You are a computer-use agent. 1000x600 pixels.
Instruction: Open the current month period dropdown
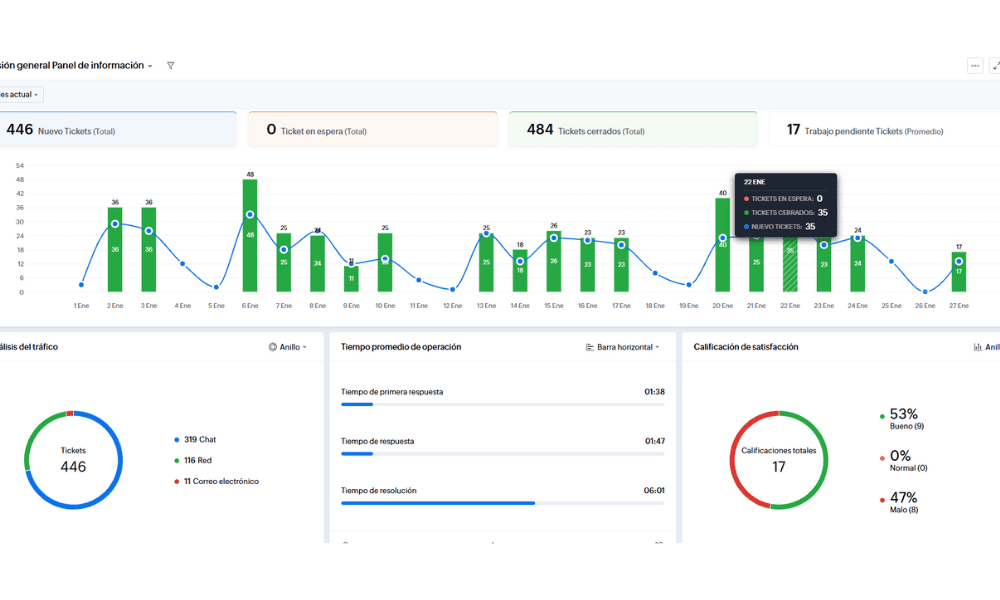[x=20, y=95]
